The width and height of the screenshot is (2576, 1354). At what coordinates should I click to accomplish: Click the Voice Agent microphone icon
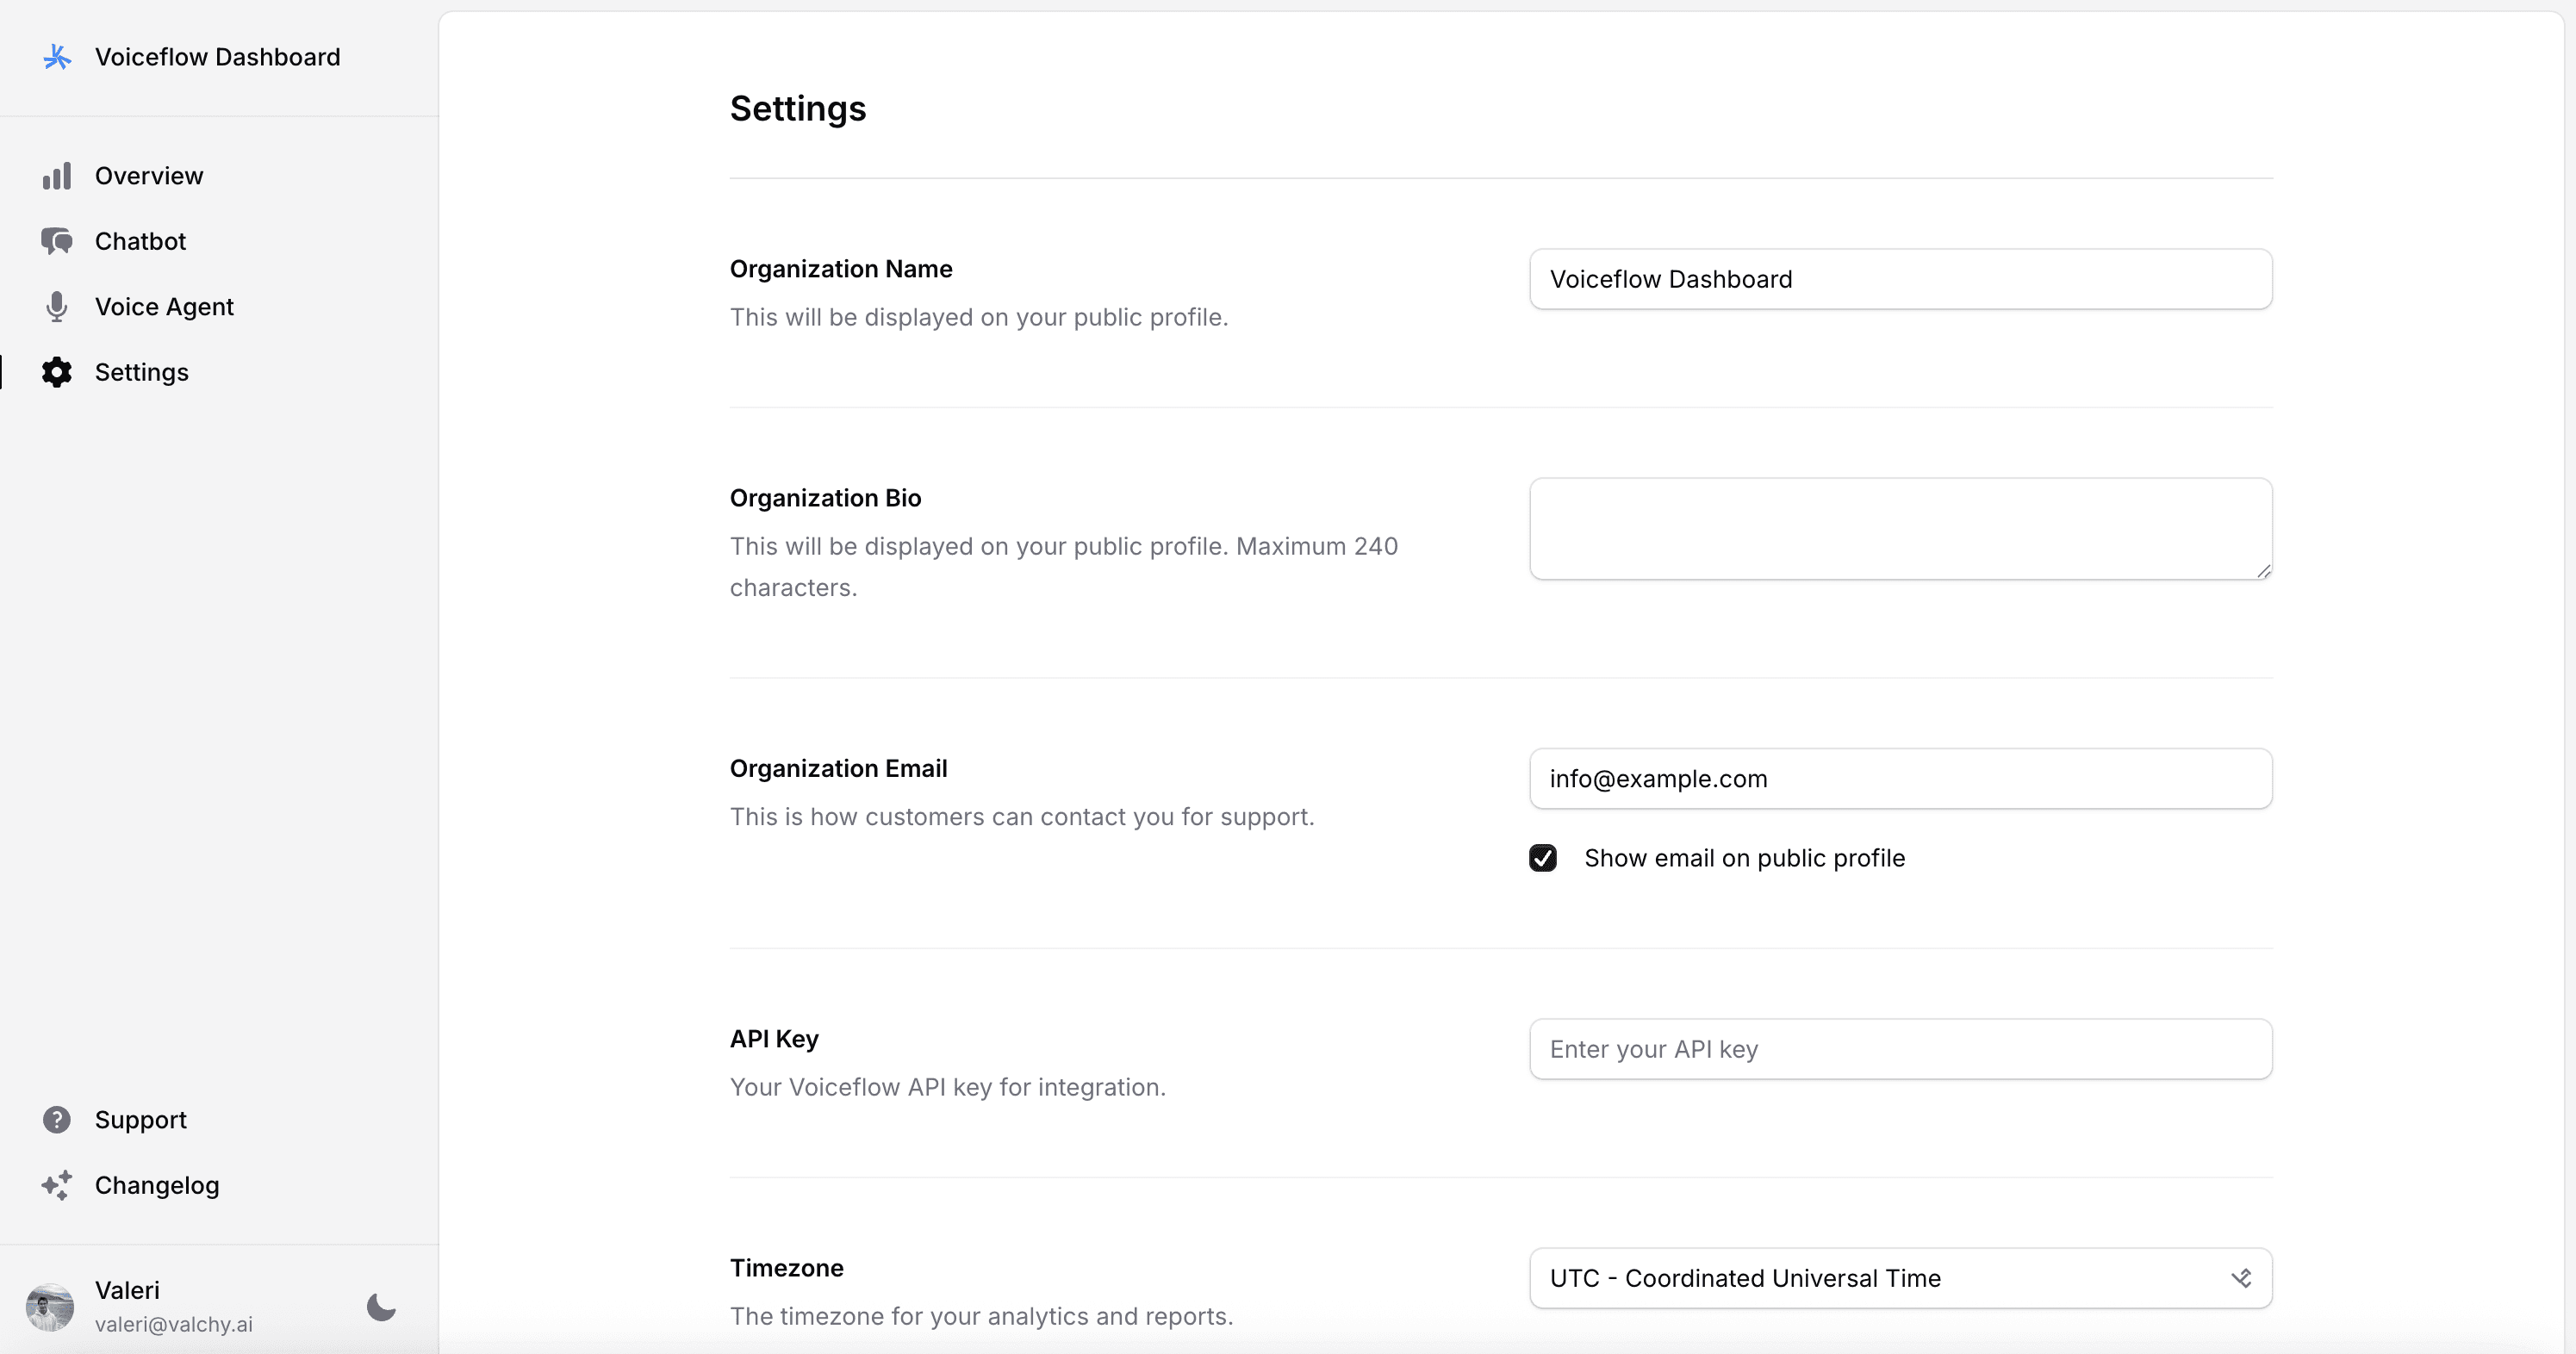pyautogui.click(x=57, y=307)
